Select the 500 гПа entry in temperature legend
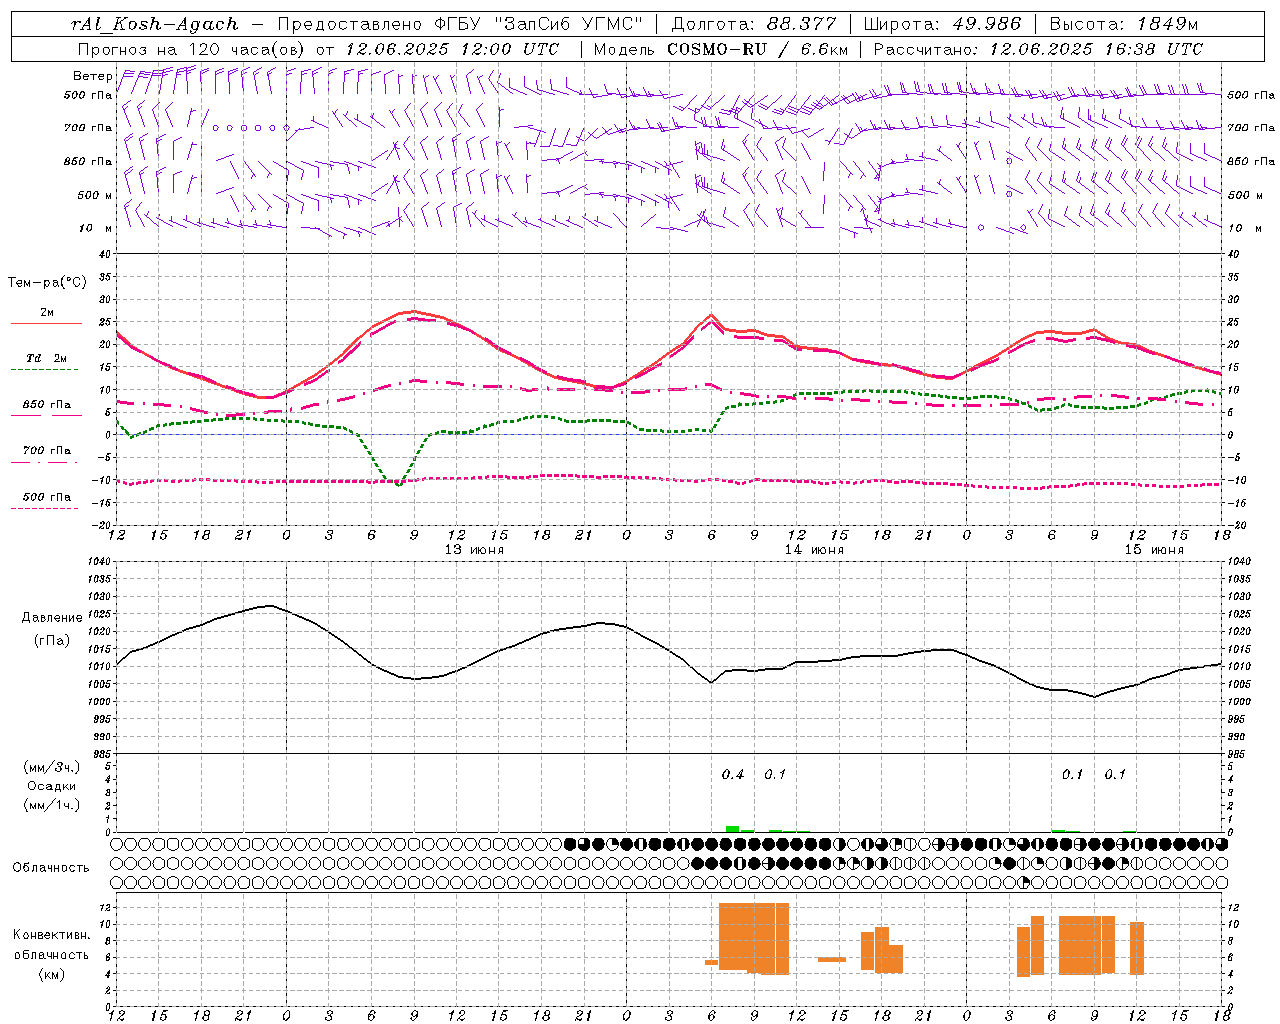This screenshot has height=1024, width=1280. (47, 497)
